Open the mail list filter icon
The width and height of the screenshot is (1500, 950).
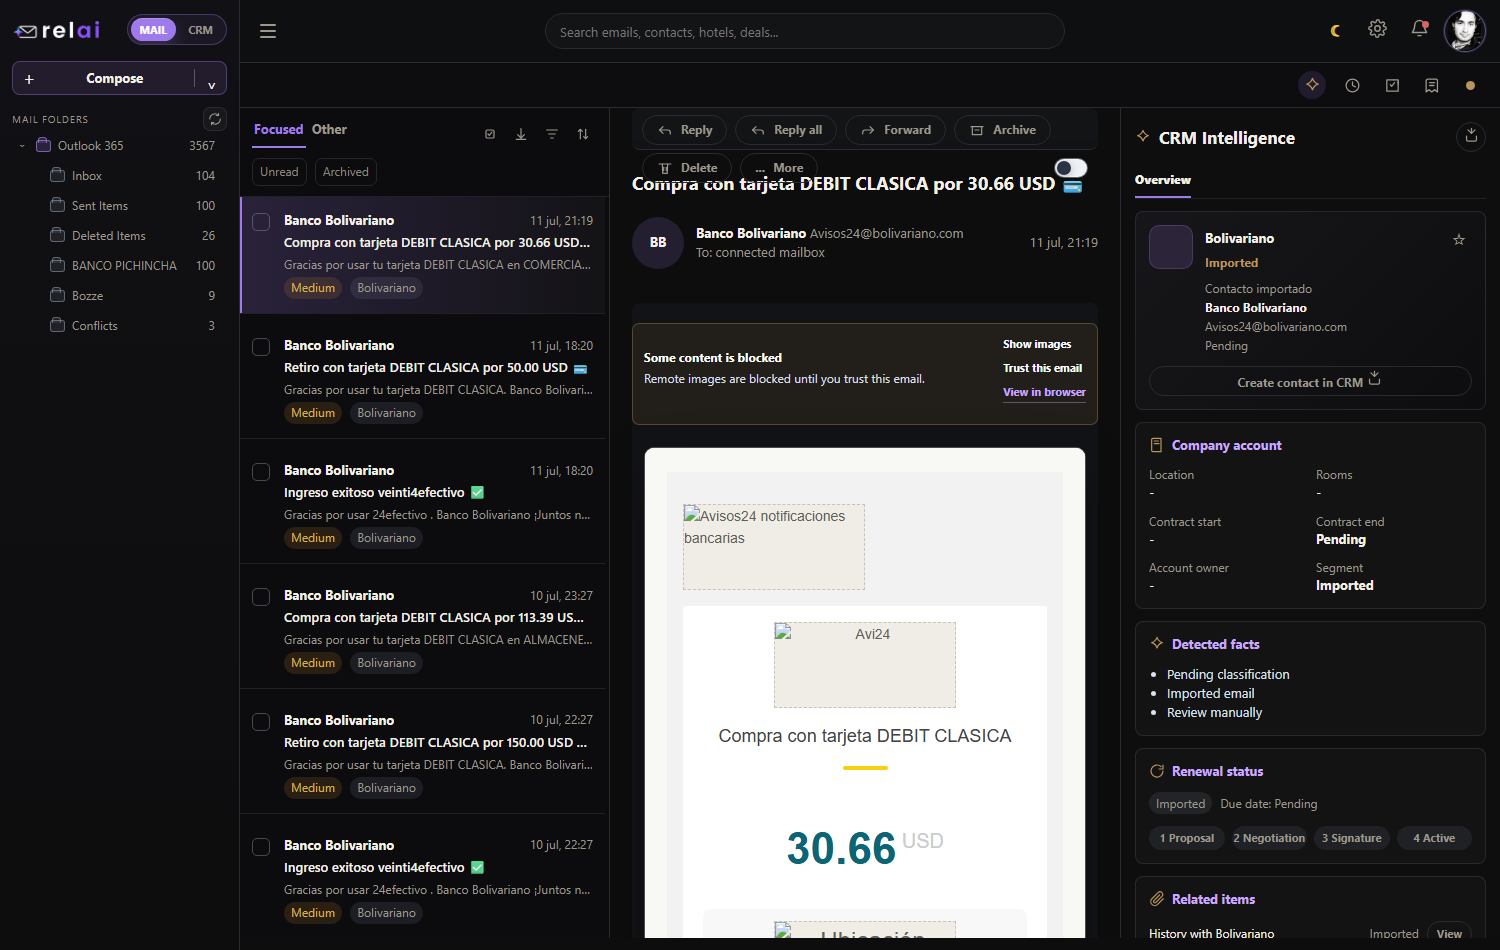[552, 134]
